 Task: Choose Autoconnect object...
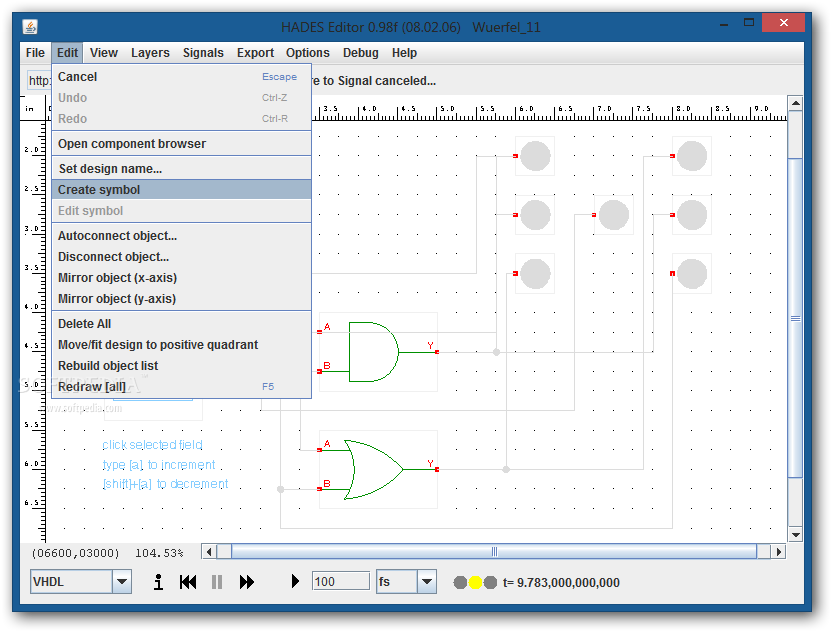point(181,236)
